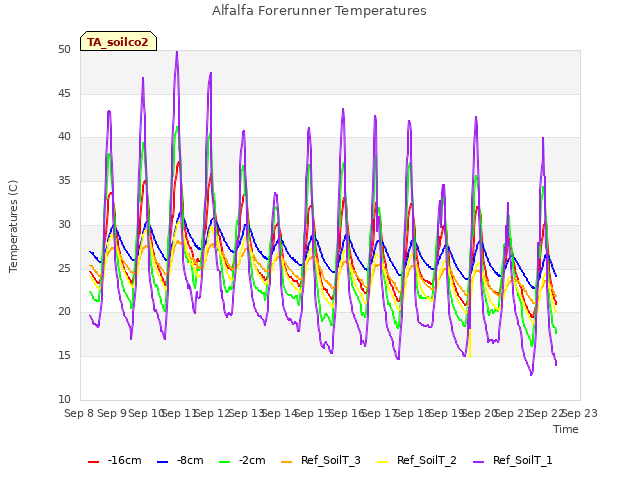Click the Time x-axis title

coord(566,429)
